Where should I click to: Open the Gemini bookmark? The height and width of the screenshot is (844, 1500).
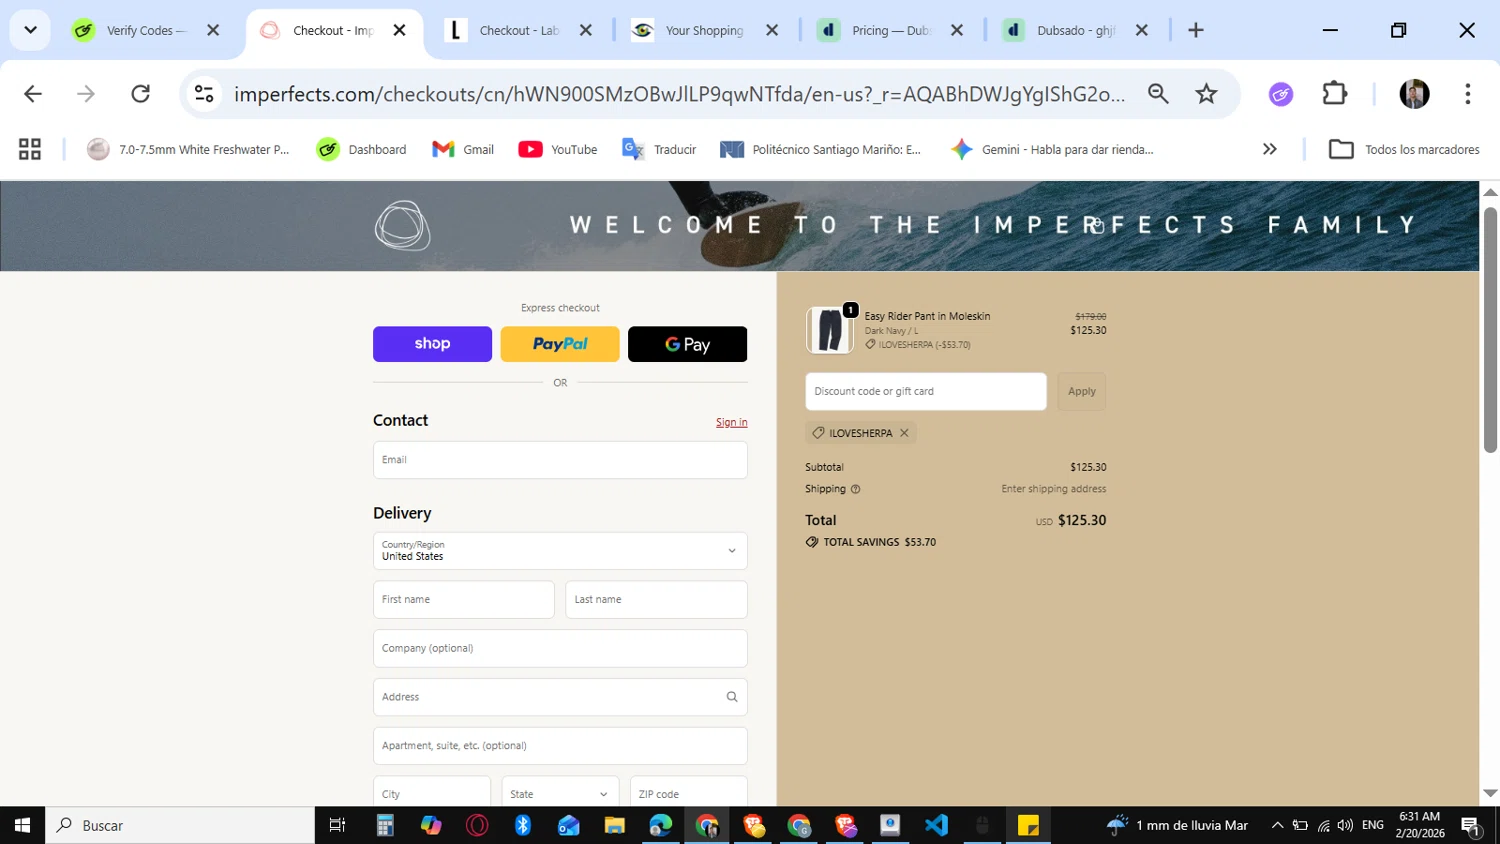[x=1052, y=149]
